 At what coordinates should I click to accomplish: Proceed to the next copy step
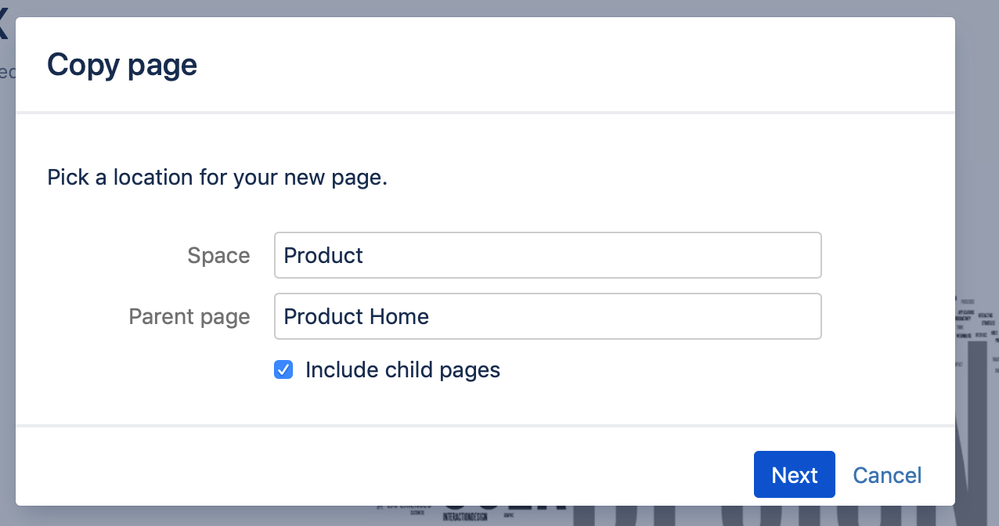point(794,474)
